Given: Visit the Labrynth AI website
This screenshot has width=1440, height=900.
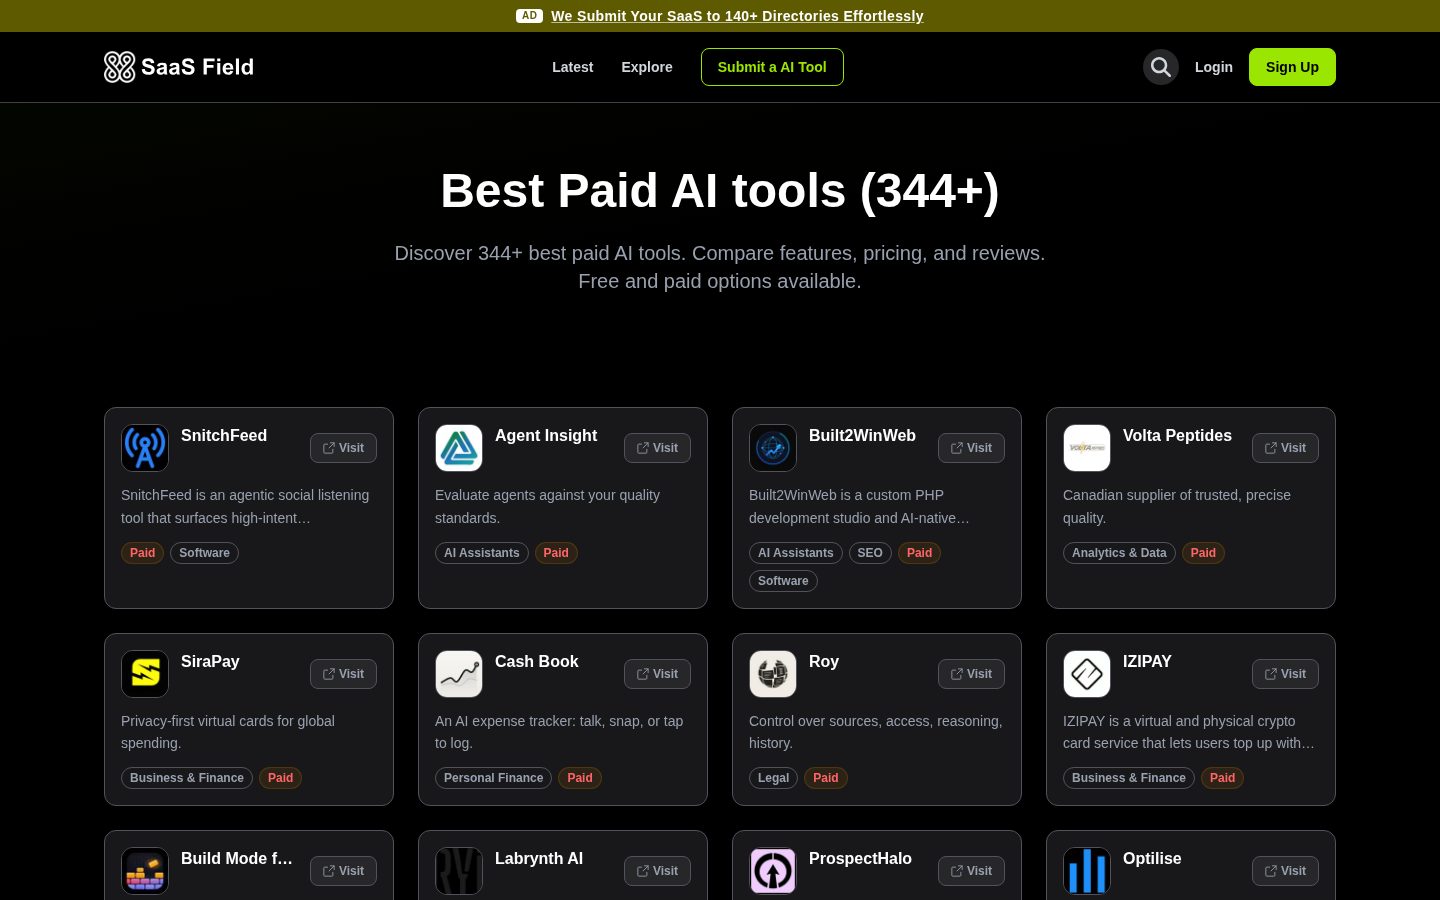Looking at the screenshot, I should coord(657,871).
